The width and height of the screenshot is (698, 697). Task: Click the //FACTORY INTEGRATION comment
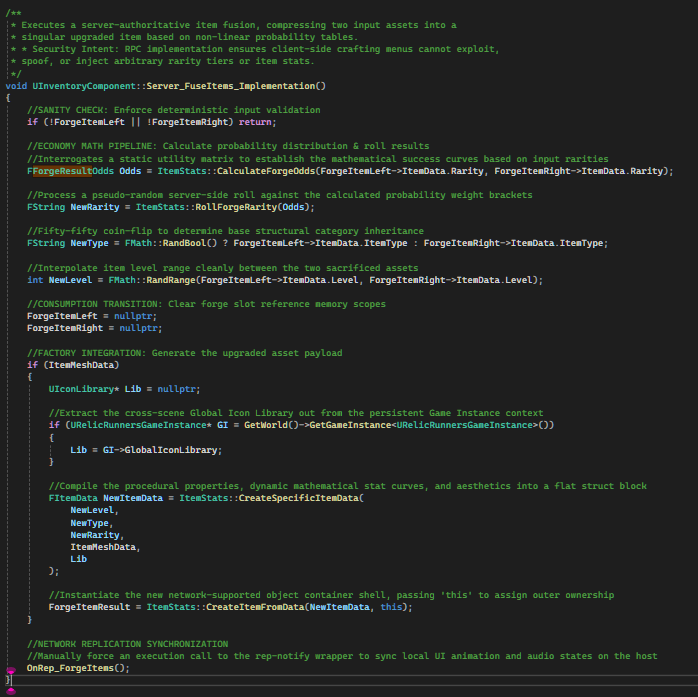(184, 353)
